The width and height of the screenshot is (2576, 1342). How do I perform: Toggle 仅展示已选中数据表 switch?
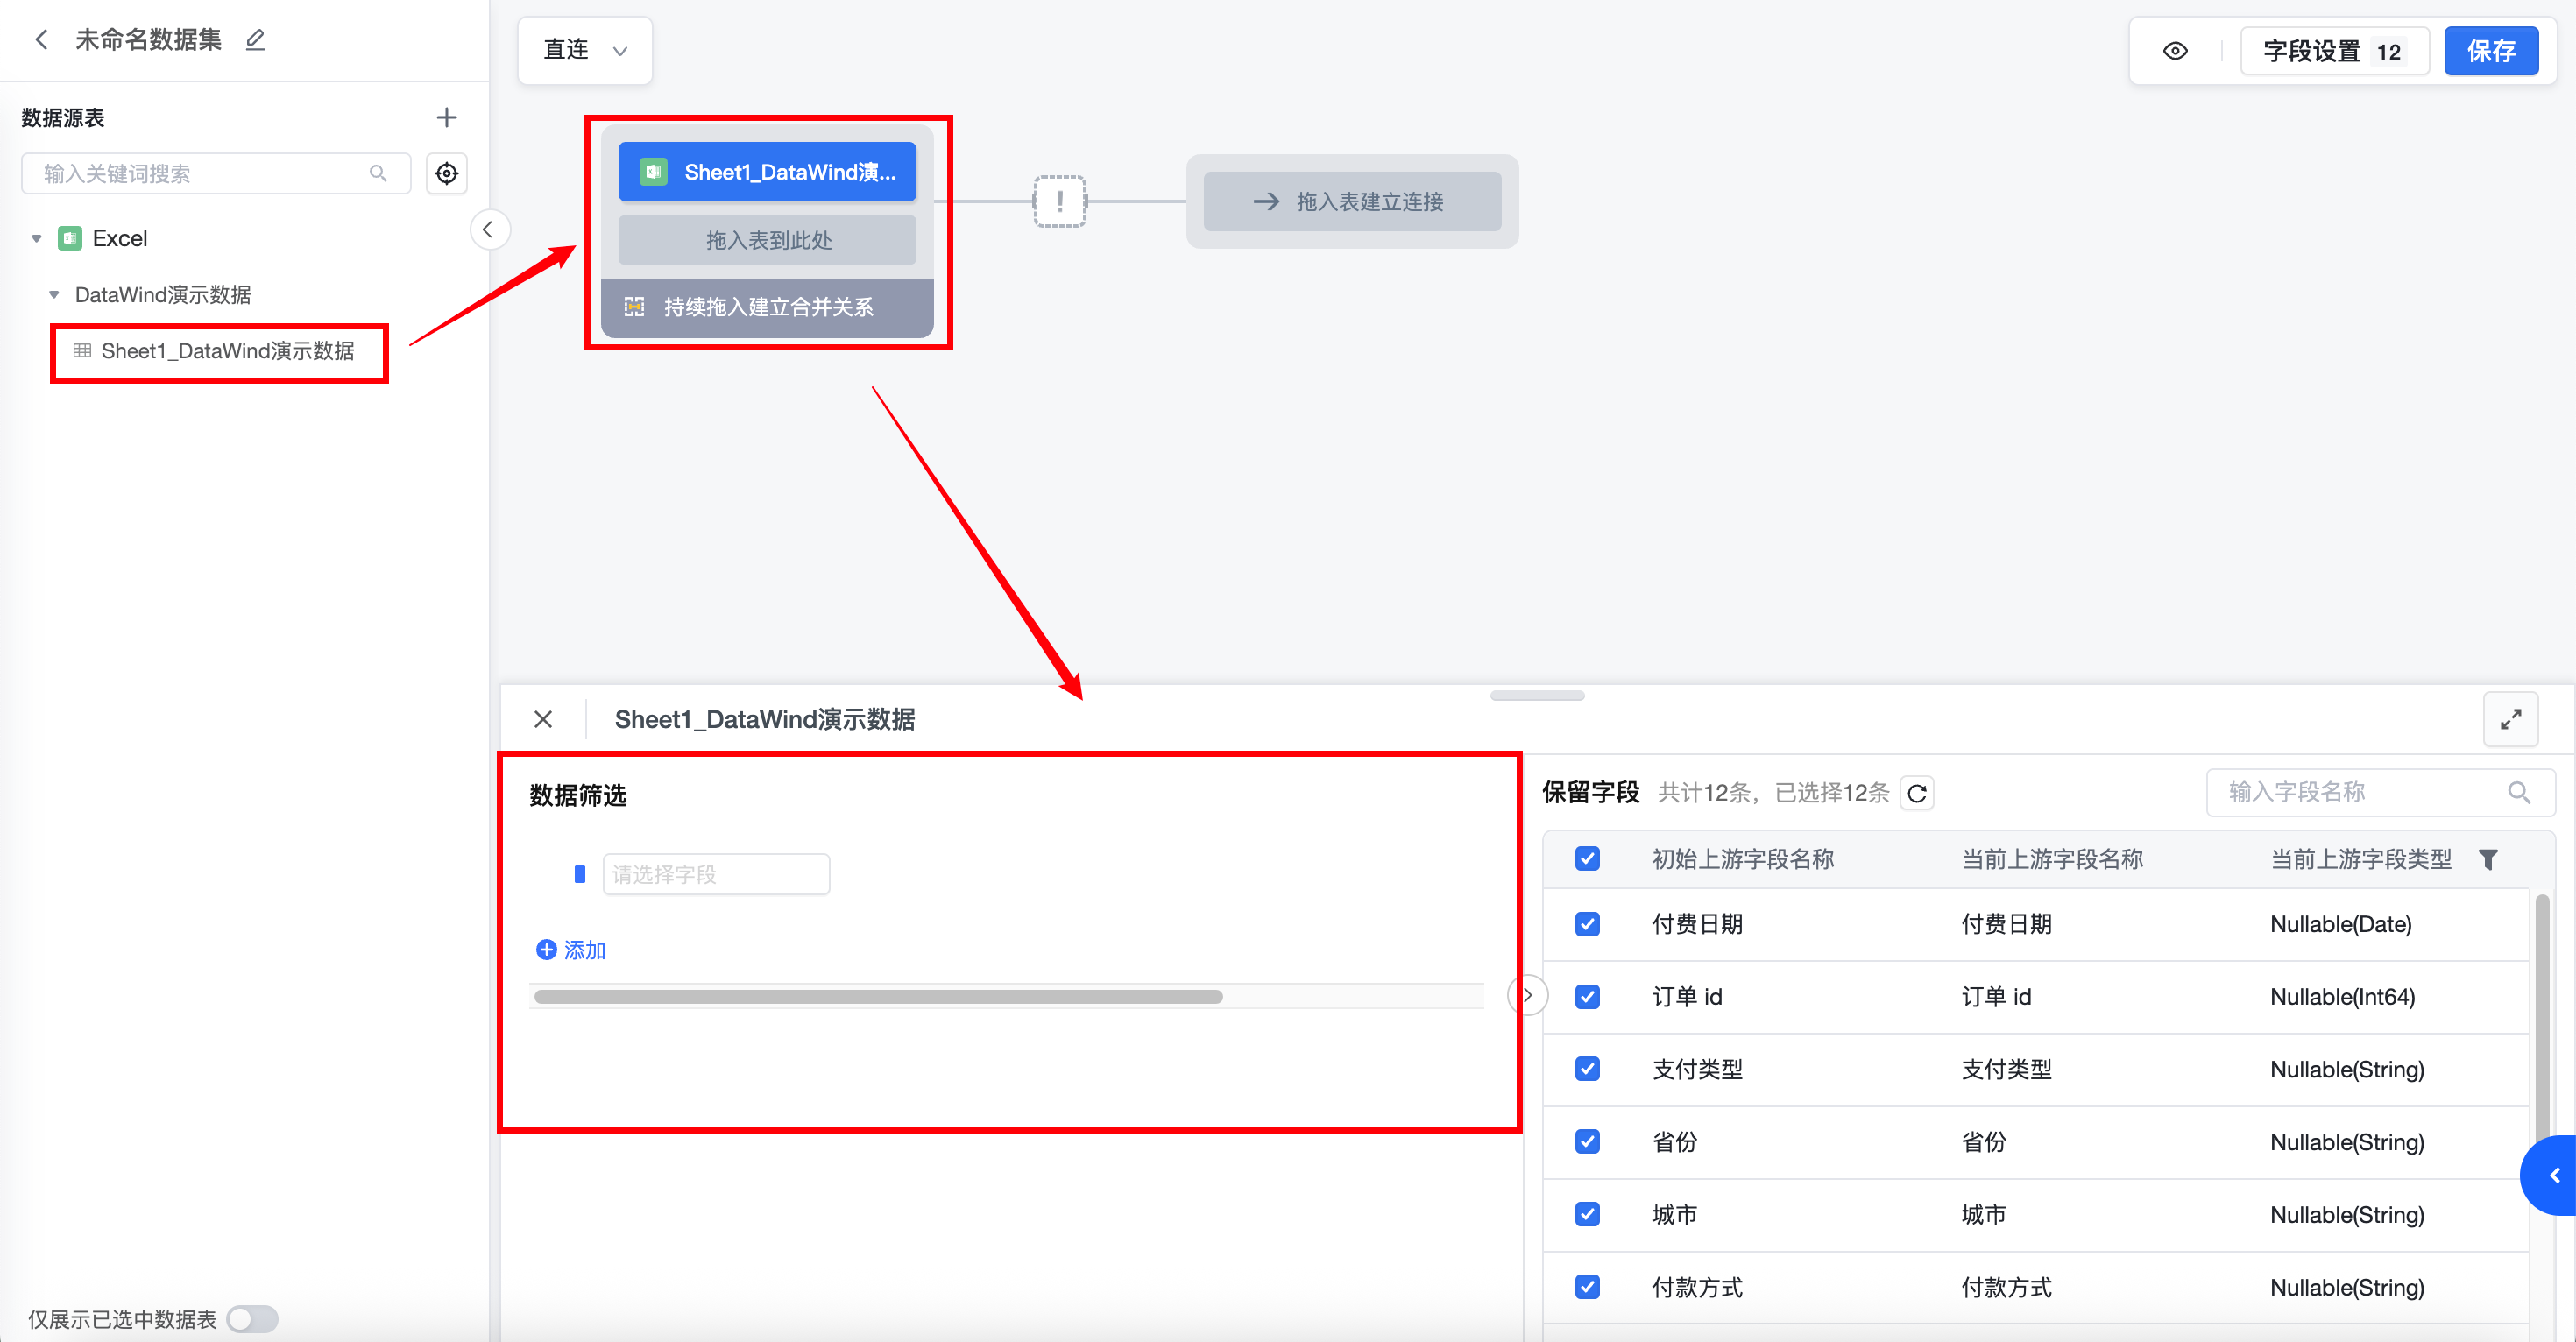click(252, 1319)
